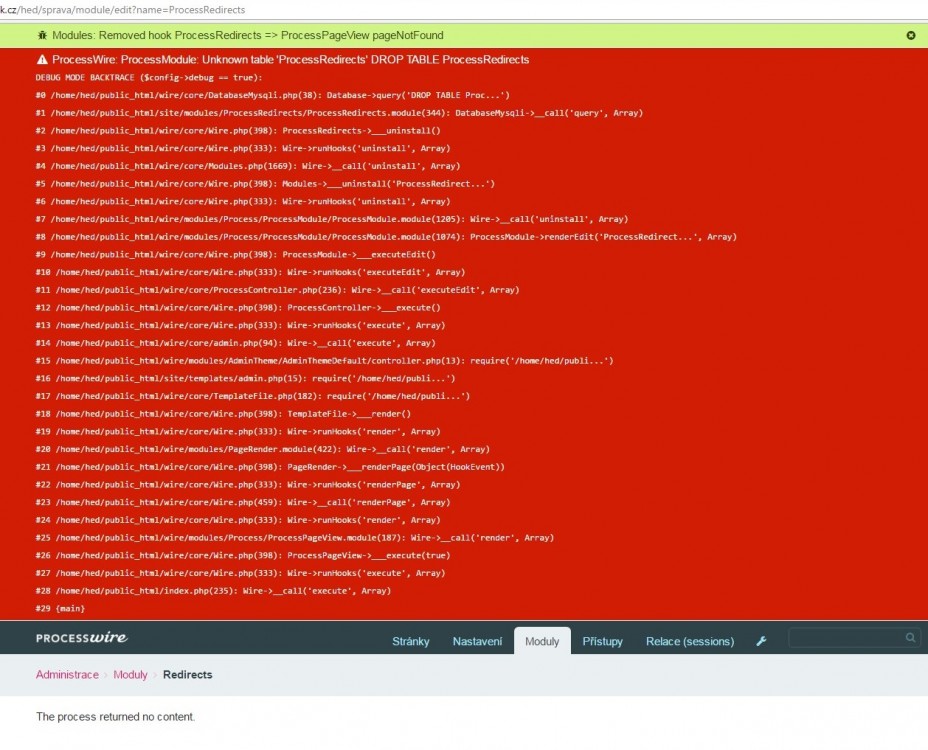Navigate to the Moduly breadcrumb link

click(130, 675)
